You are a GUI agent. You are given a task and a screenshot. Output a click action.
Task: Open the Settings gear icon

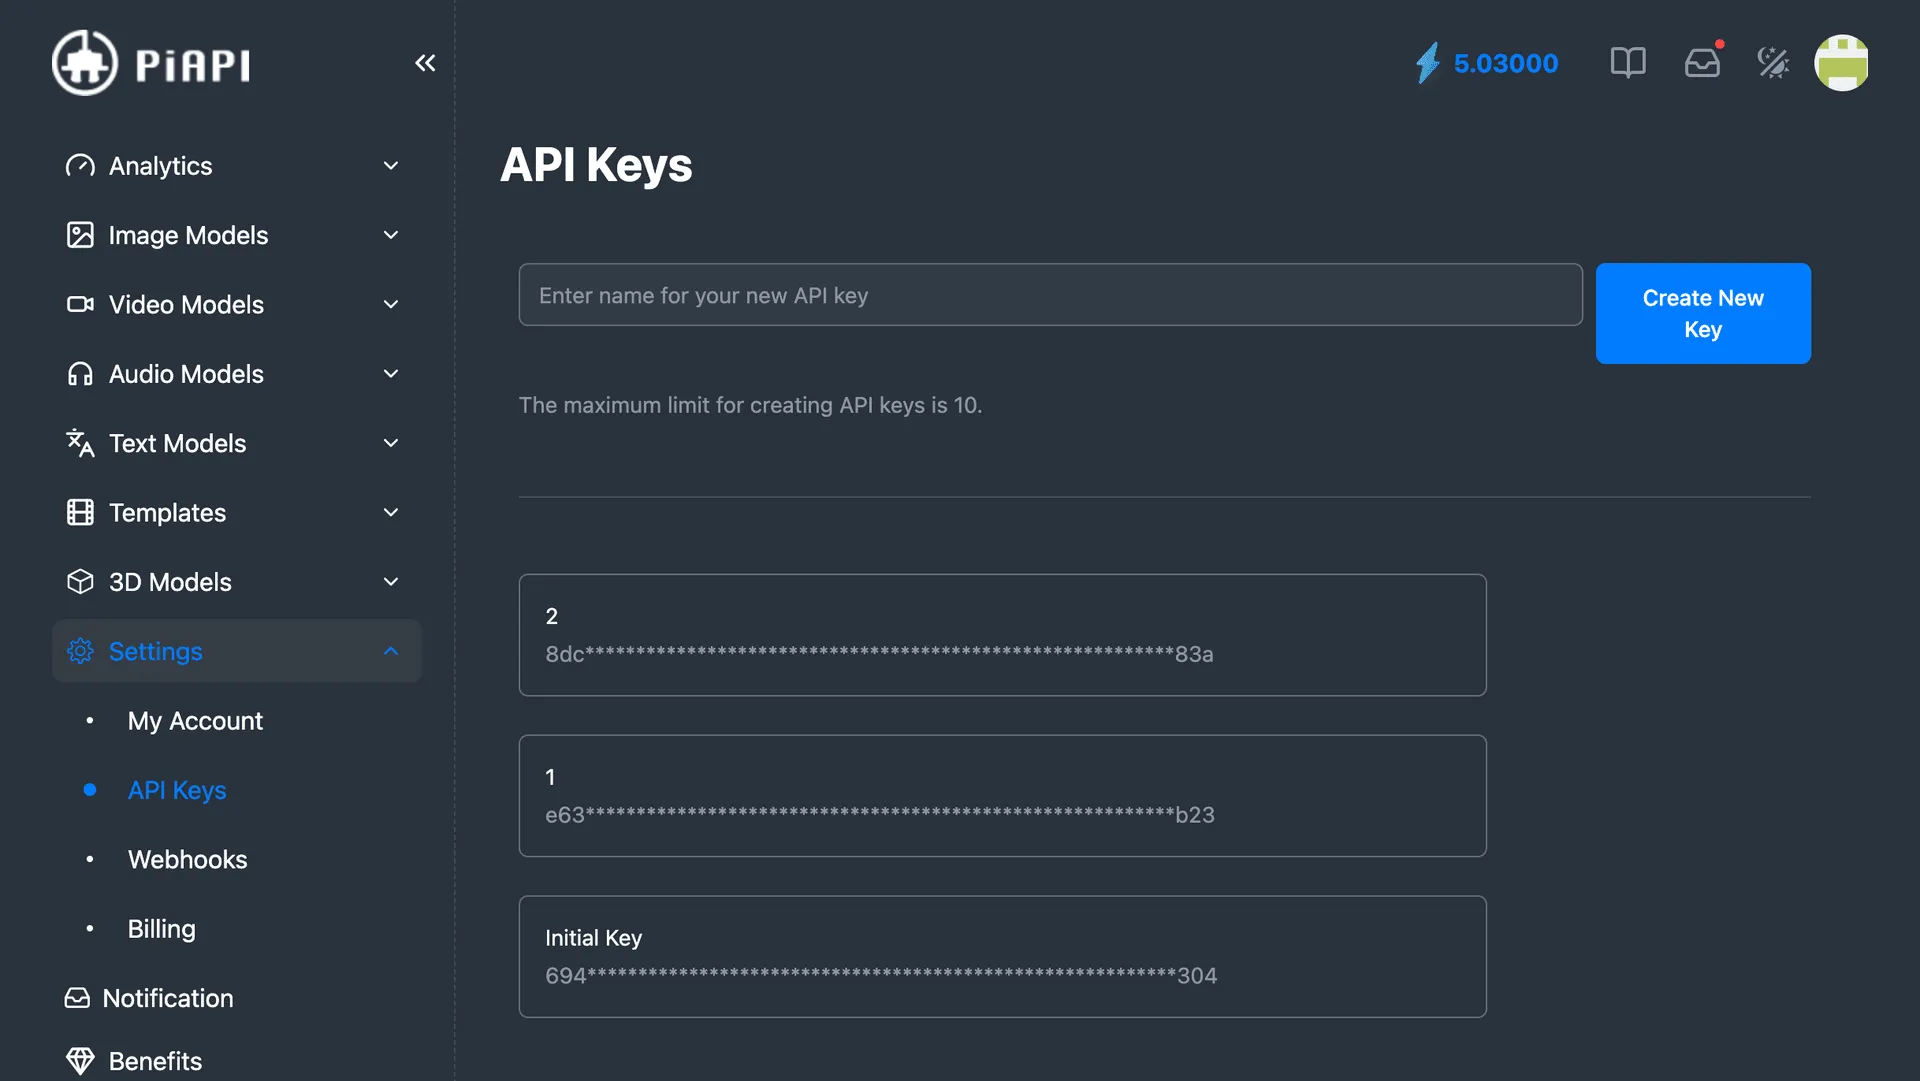click(80, 651)
